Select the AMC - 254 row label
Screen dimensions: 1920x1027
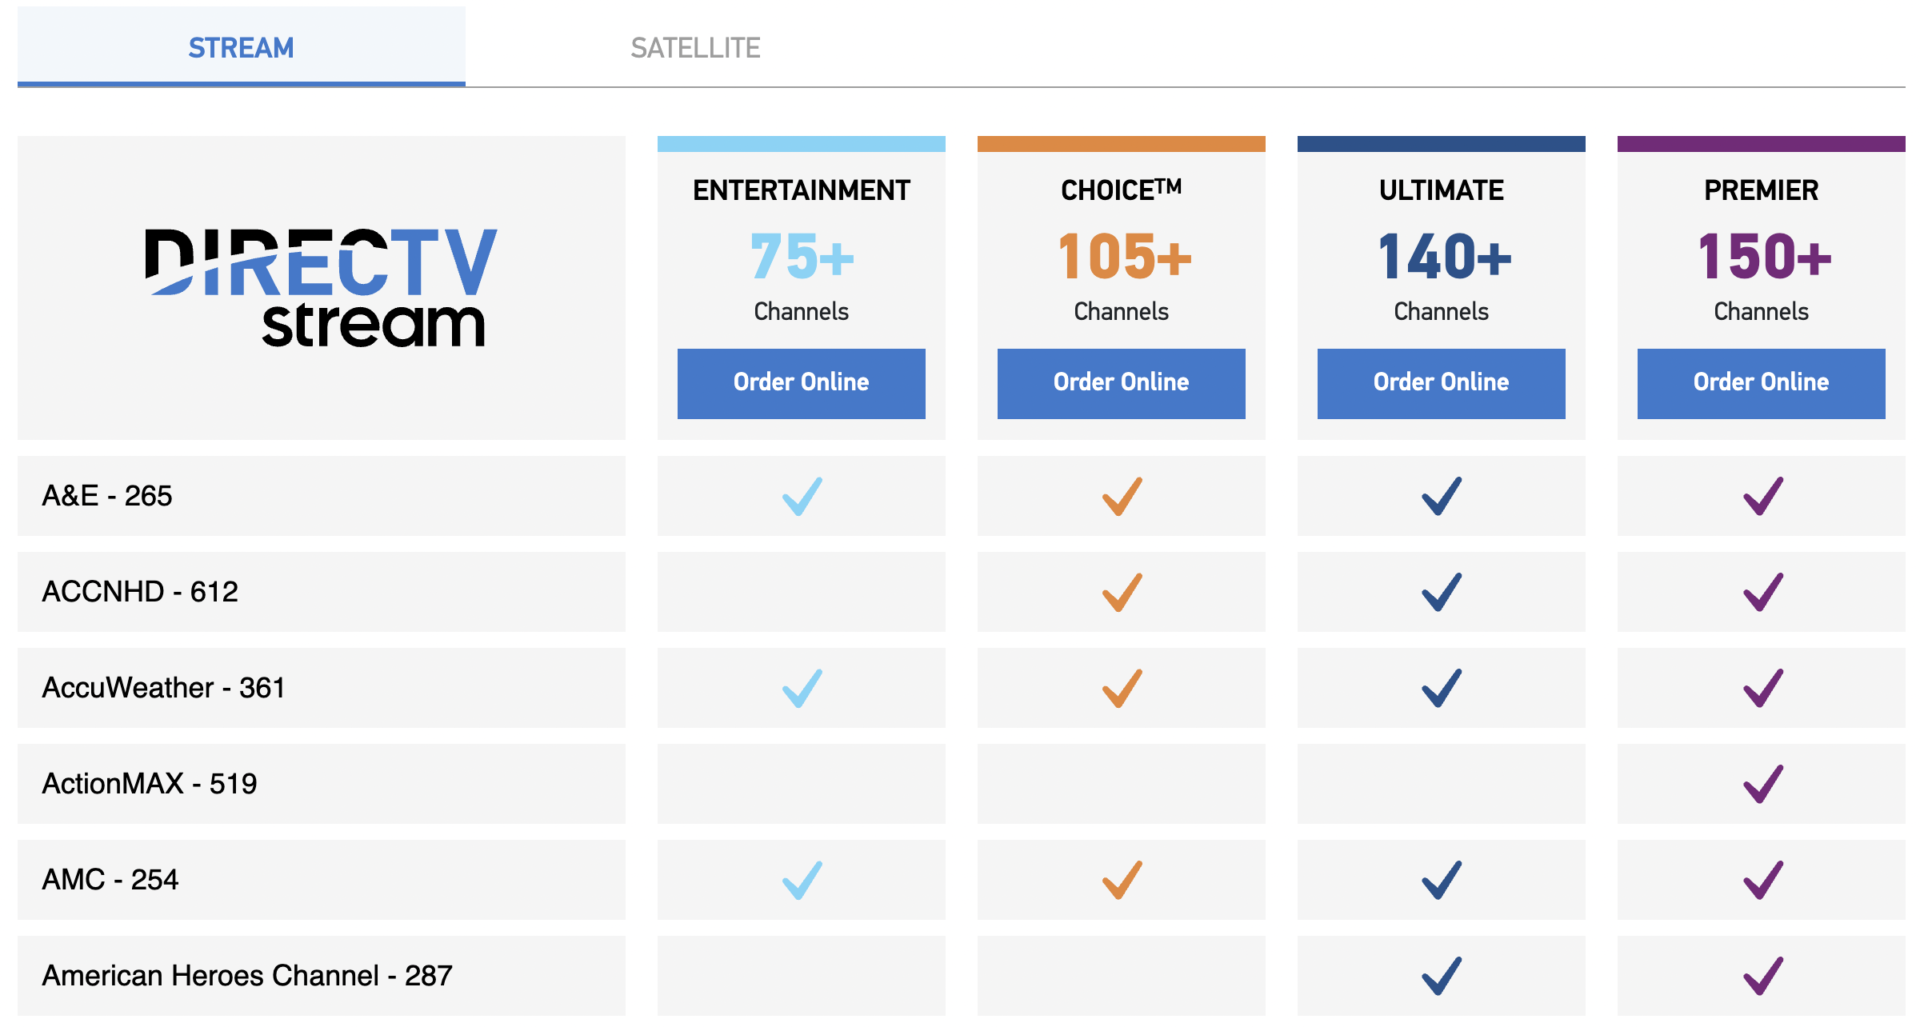[109, 880]
